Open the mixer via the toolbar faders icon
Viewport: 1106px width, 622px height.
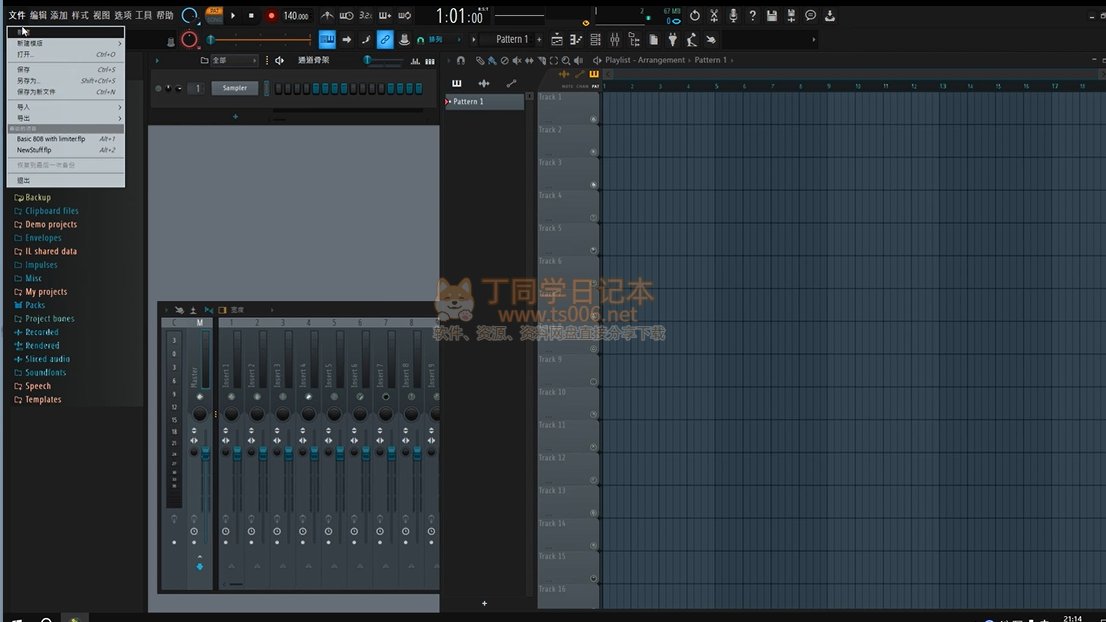pos(614,39)
